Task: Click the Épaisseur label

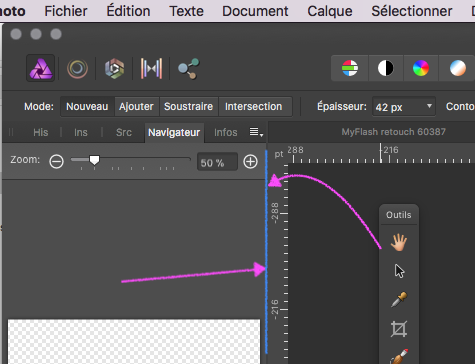Action: 341,107
